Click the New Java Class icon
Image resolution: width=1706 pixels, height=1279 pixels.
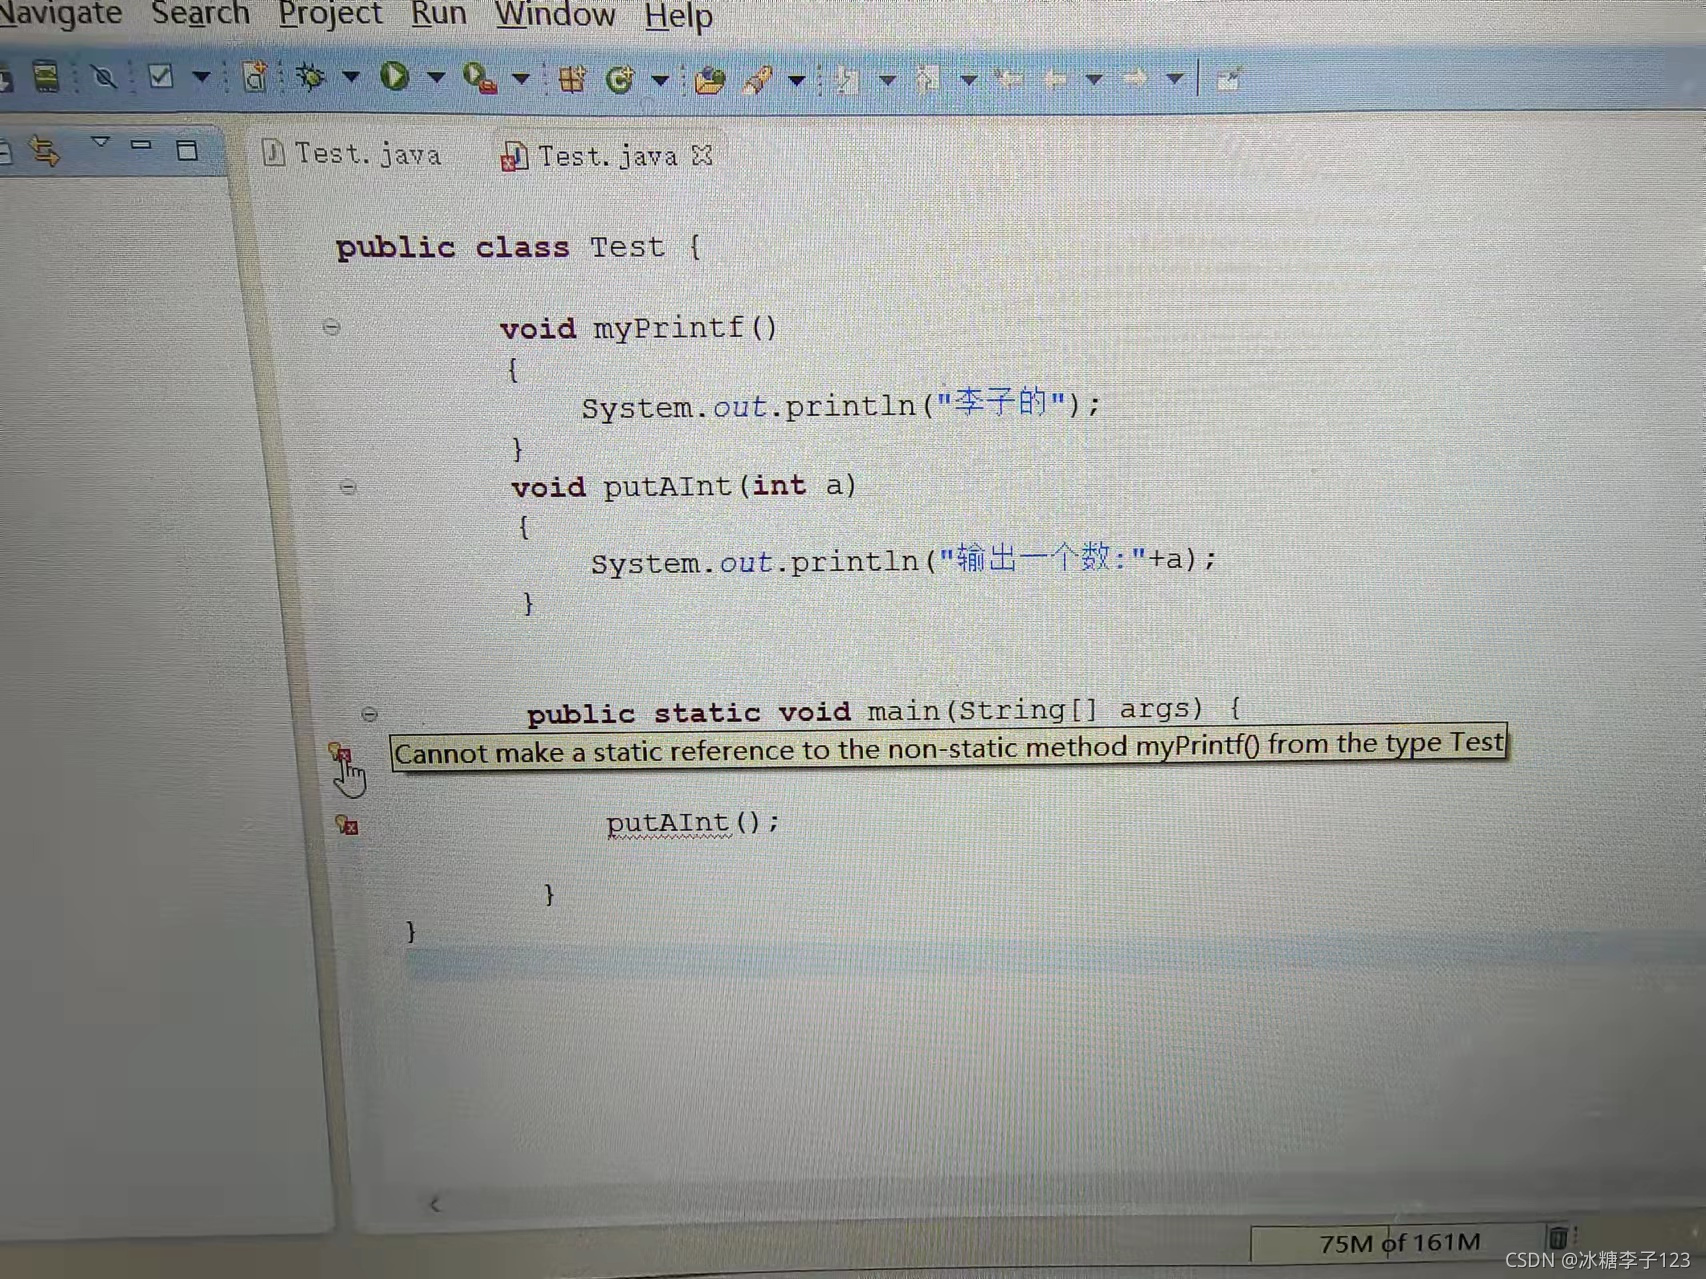pyautogui.click(x=620, y=79)
